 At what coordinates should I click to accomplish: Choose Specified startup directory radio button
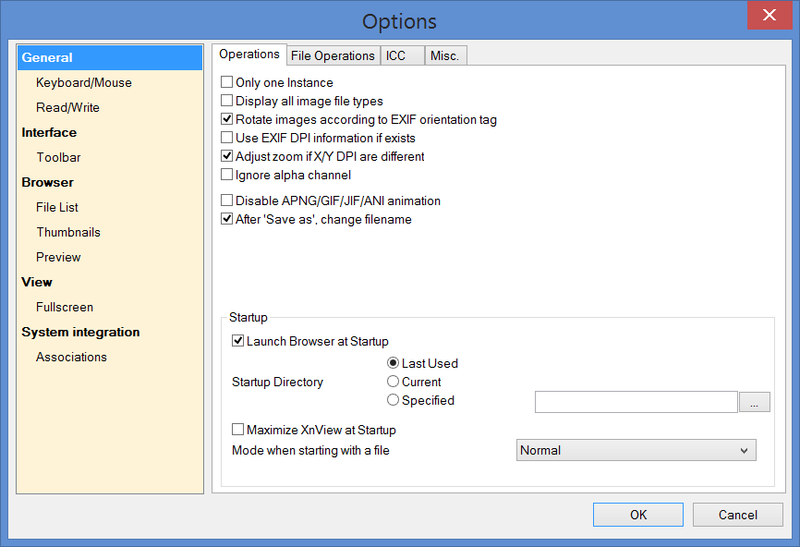click(393, 401)
